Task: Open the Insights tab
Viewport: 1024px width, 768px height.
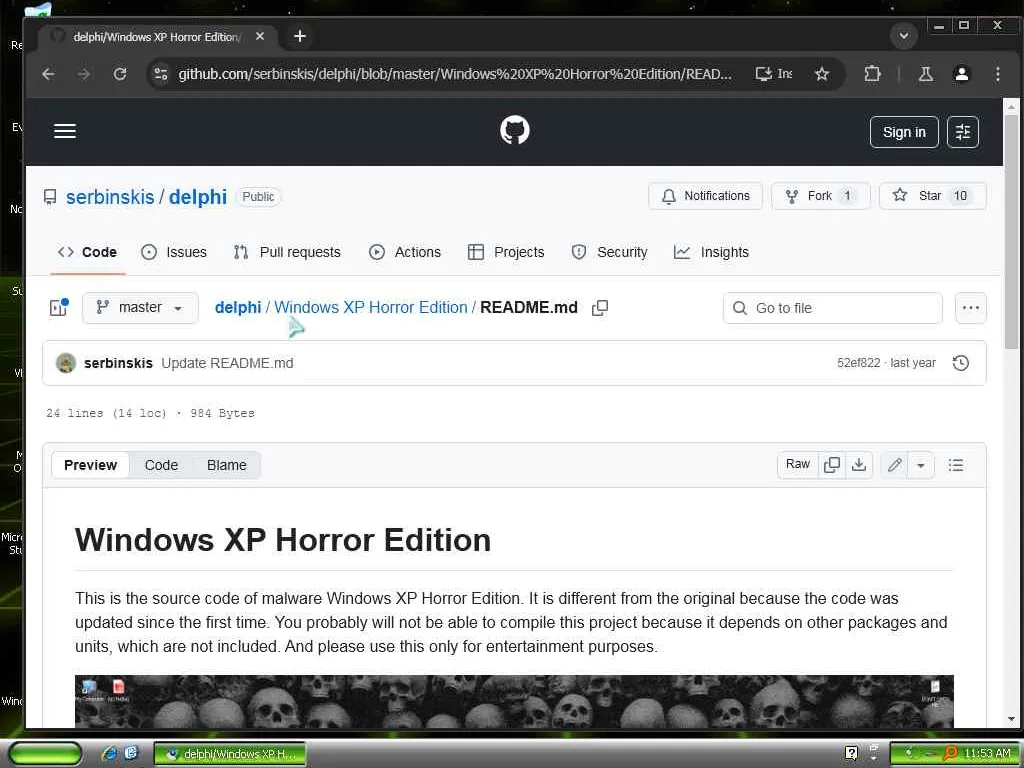Action: [x=711, y=252]
